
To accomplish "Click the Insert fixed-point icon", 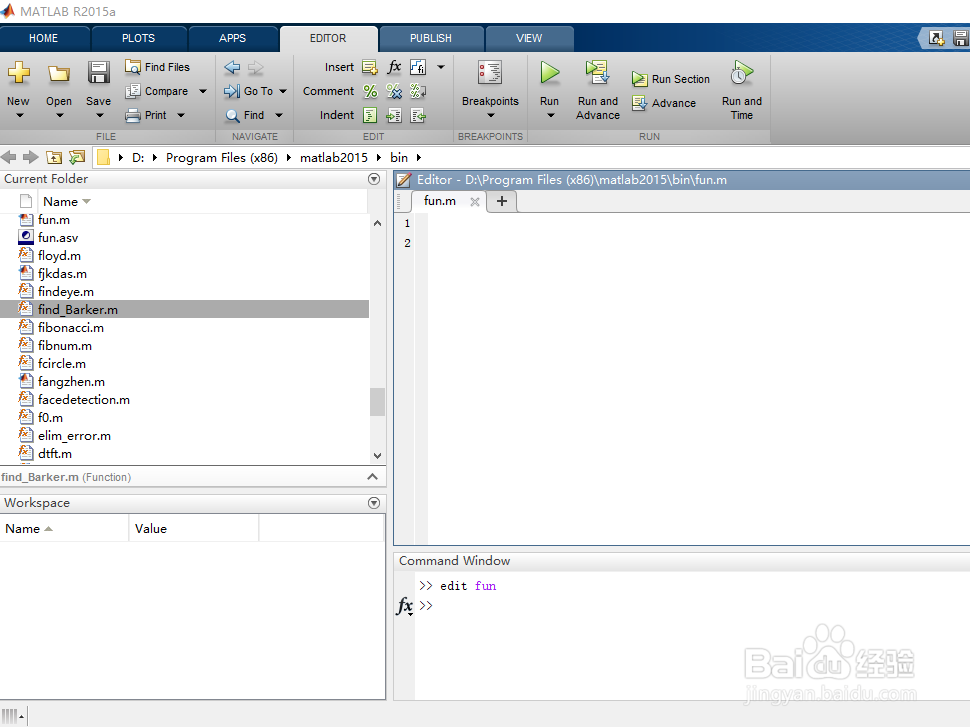I will [x=418, y=67].
